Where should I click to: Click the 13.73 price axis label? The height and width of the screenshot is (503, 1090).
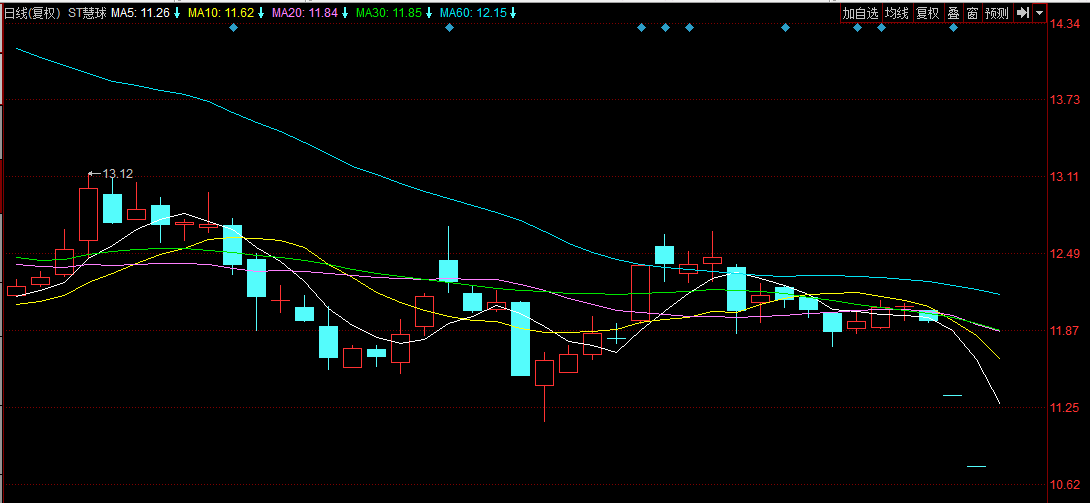(1064, 100)
